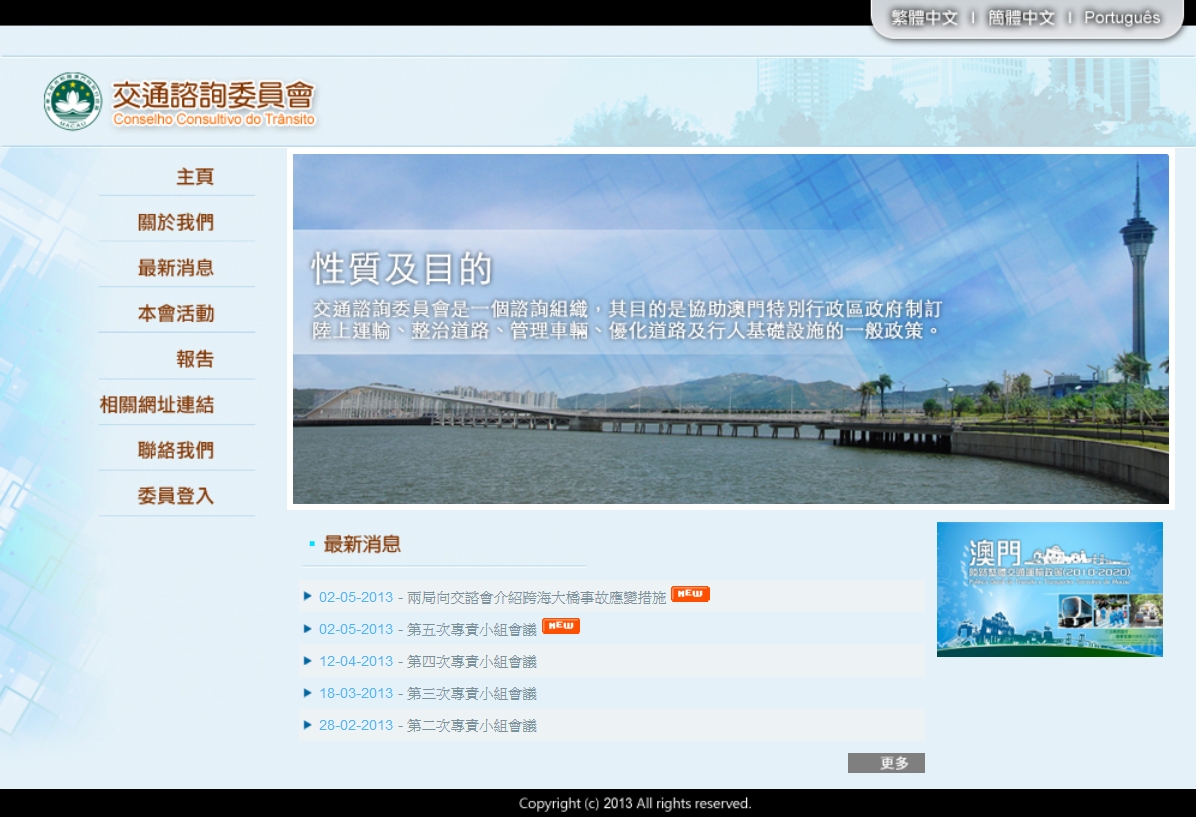Image resolution: width=1196 pixels, height=818 pixels.
Task: Open 相關網址連結 in the sidebar
Action: pos(157,405)
